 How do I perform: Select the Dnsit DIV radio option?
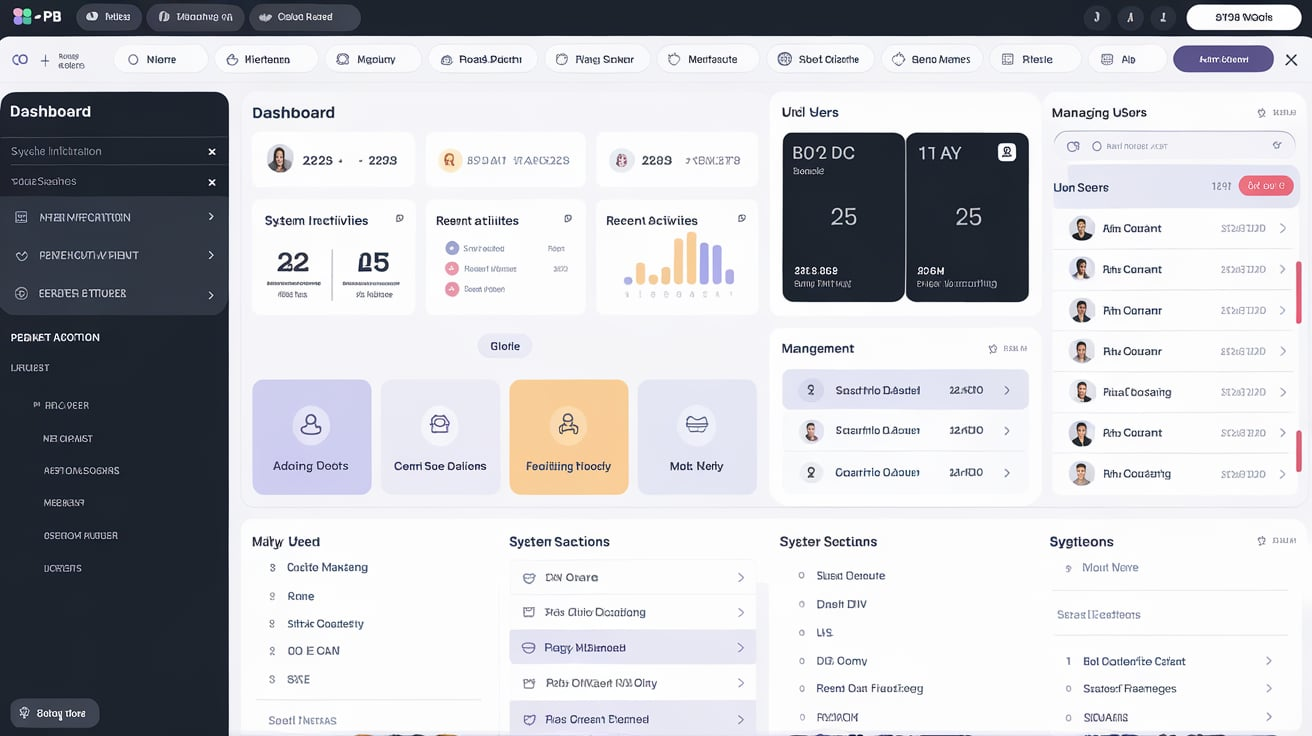[x=801, y=604]
